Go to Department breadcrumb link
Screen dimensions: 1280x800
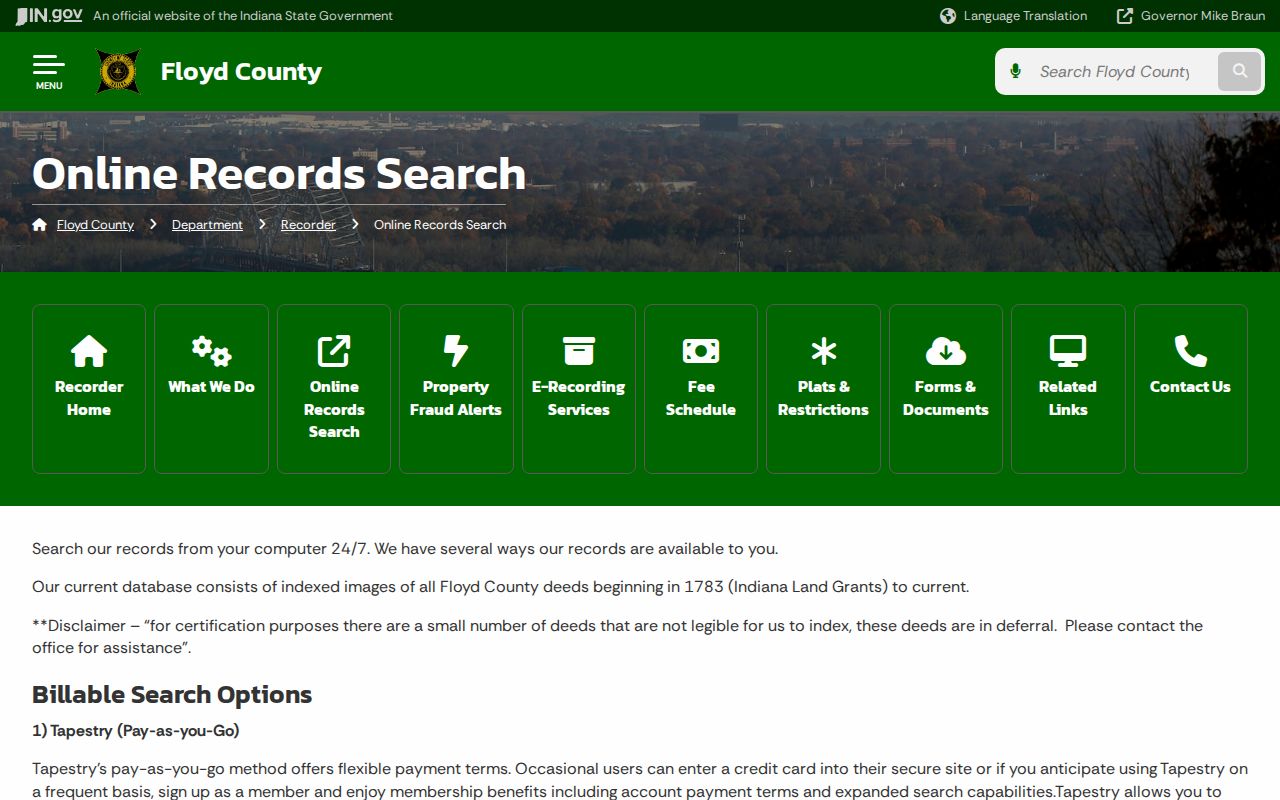[207, 225]
